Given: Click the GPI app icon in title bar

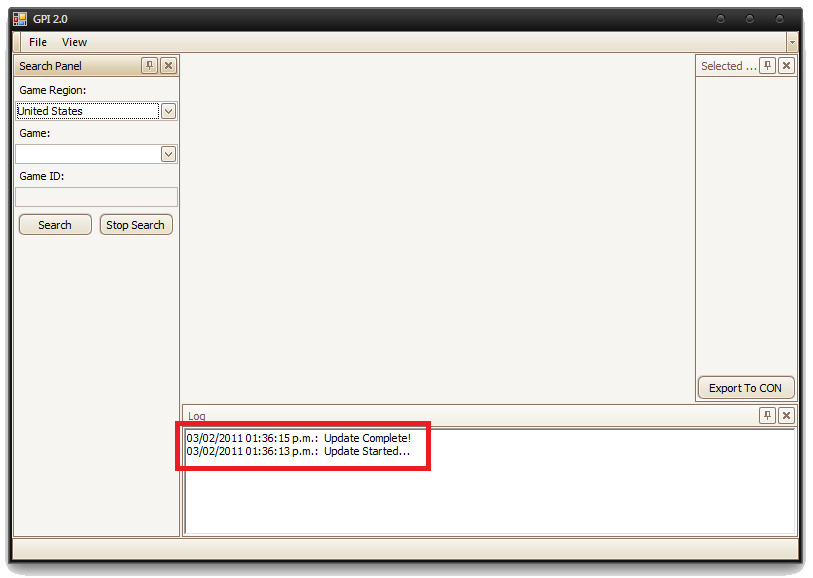Looking at the screenshot, I should 20,19.
